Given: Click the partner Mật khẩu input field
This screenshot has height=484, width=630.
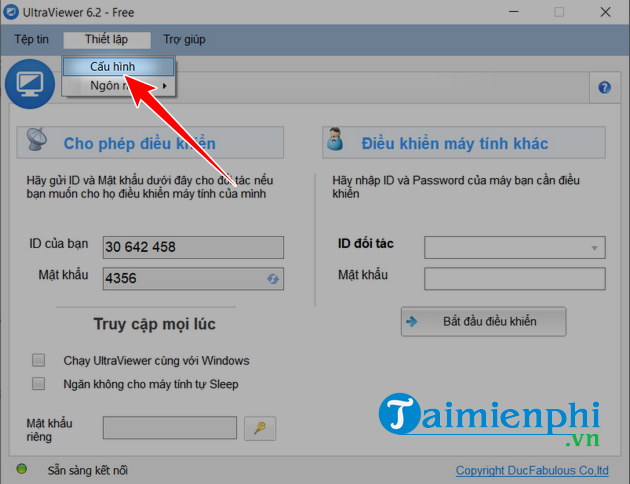Looking at the screenshot, I should 514,277.
